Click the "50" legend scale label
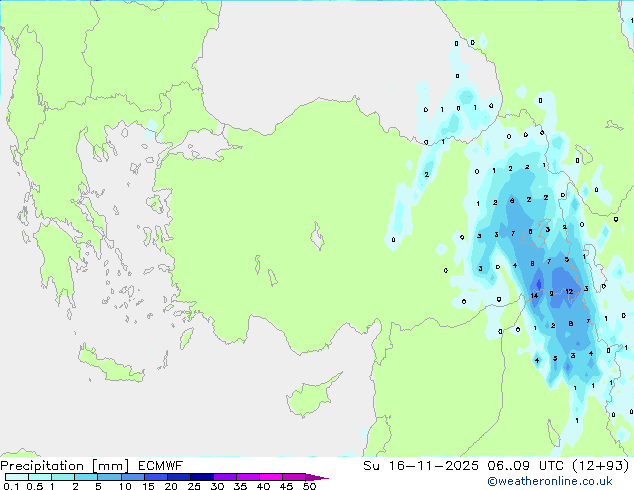The image size is (634, 490). tap(310, 486)
